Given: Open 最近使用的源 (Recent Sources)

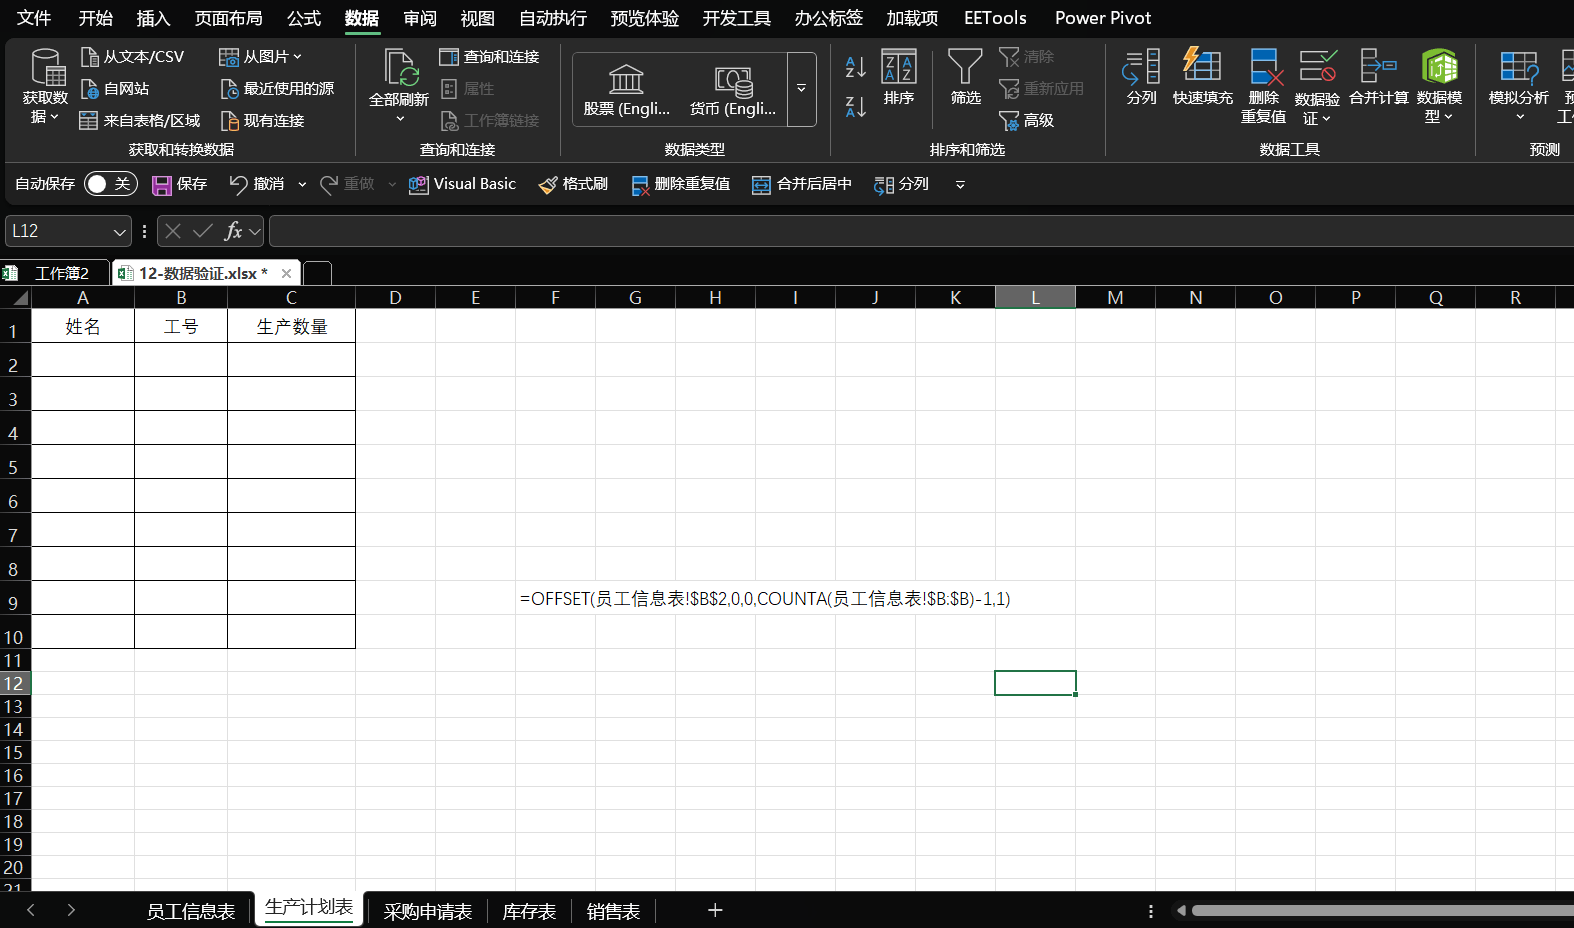Looking at the screenshot, I should click(x=277, y=89).
